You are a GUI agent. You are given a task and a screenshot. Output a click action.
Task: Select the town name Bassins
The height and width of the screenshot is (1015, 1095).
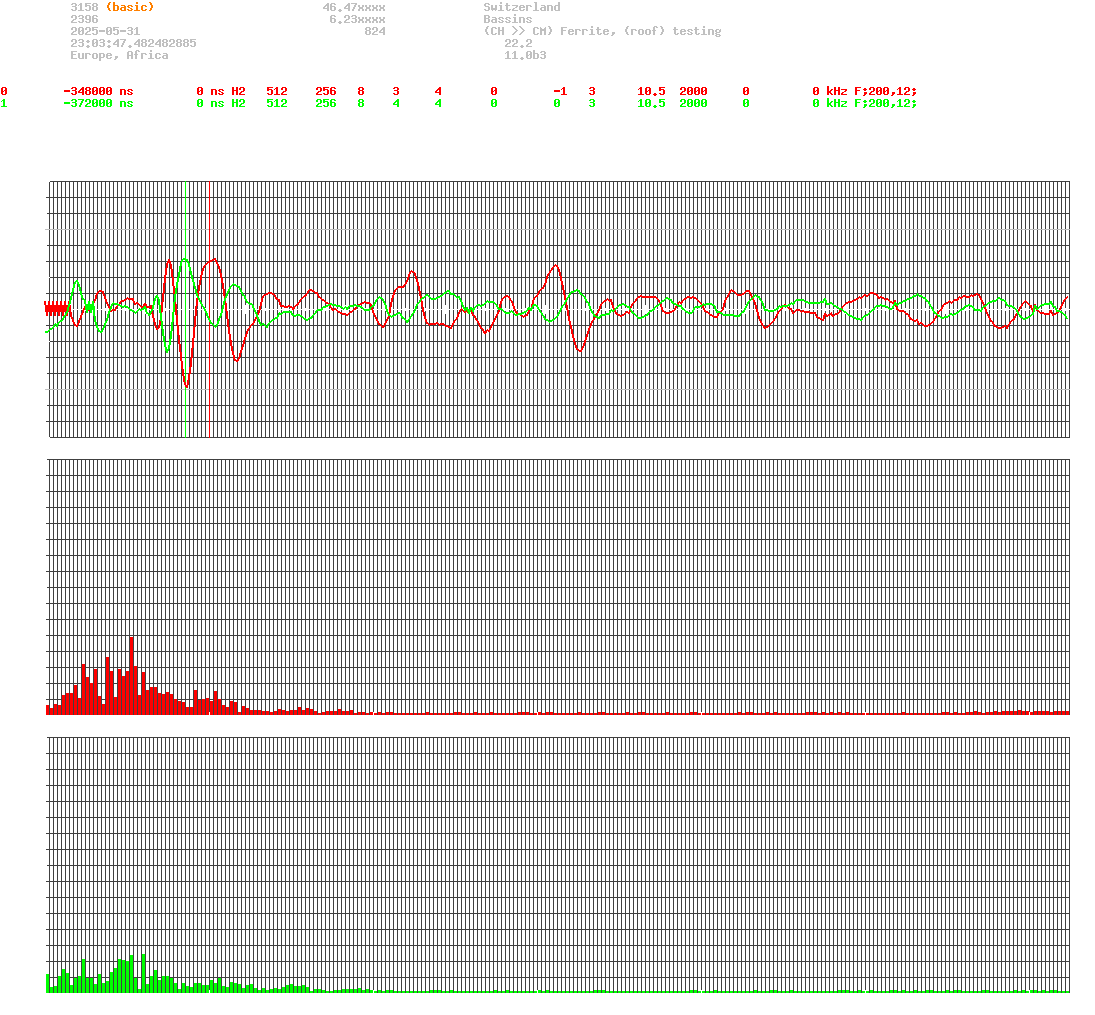[508, 19]
